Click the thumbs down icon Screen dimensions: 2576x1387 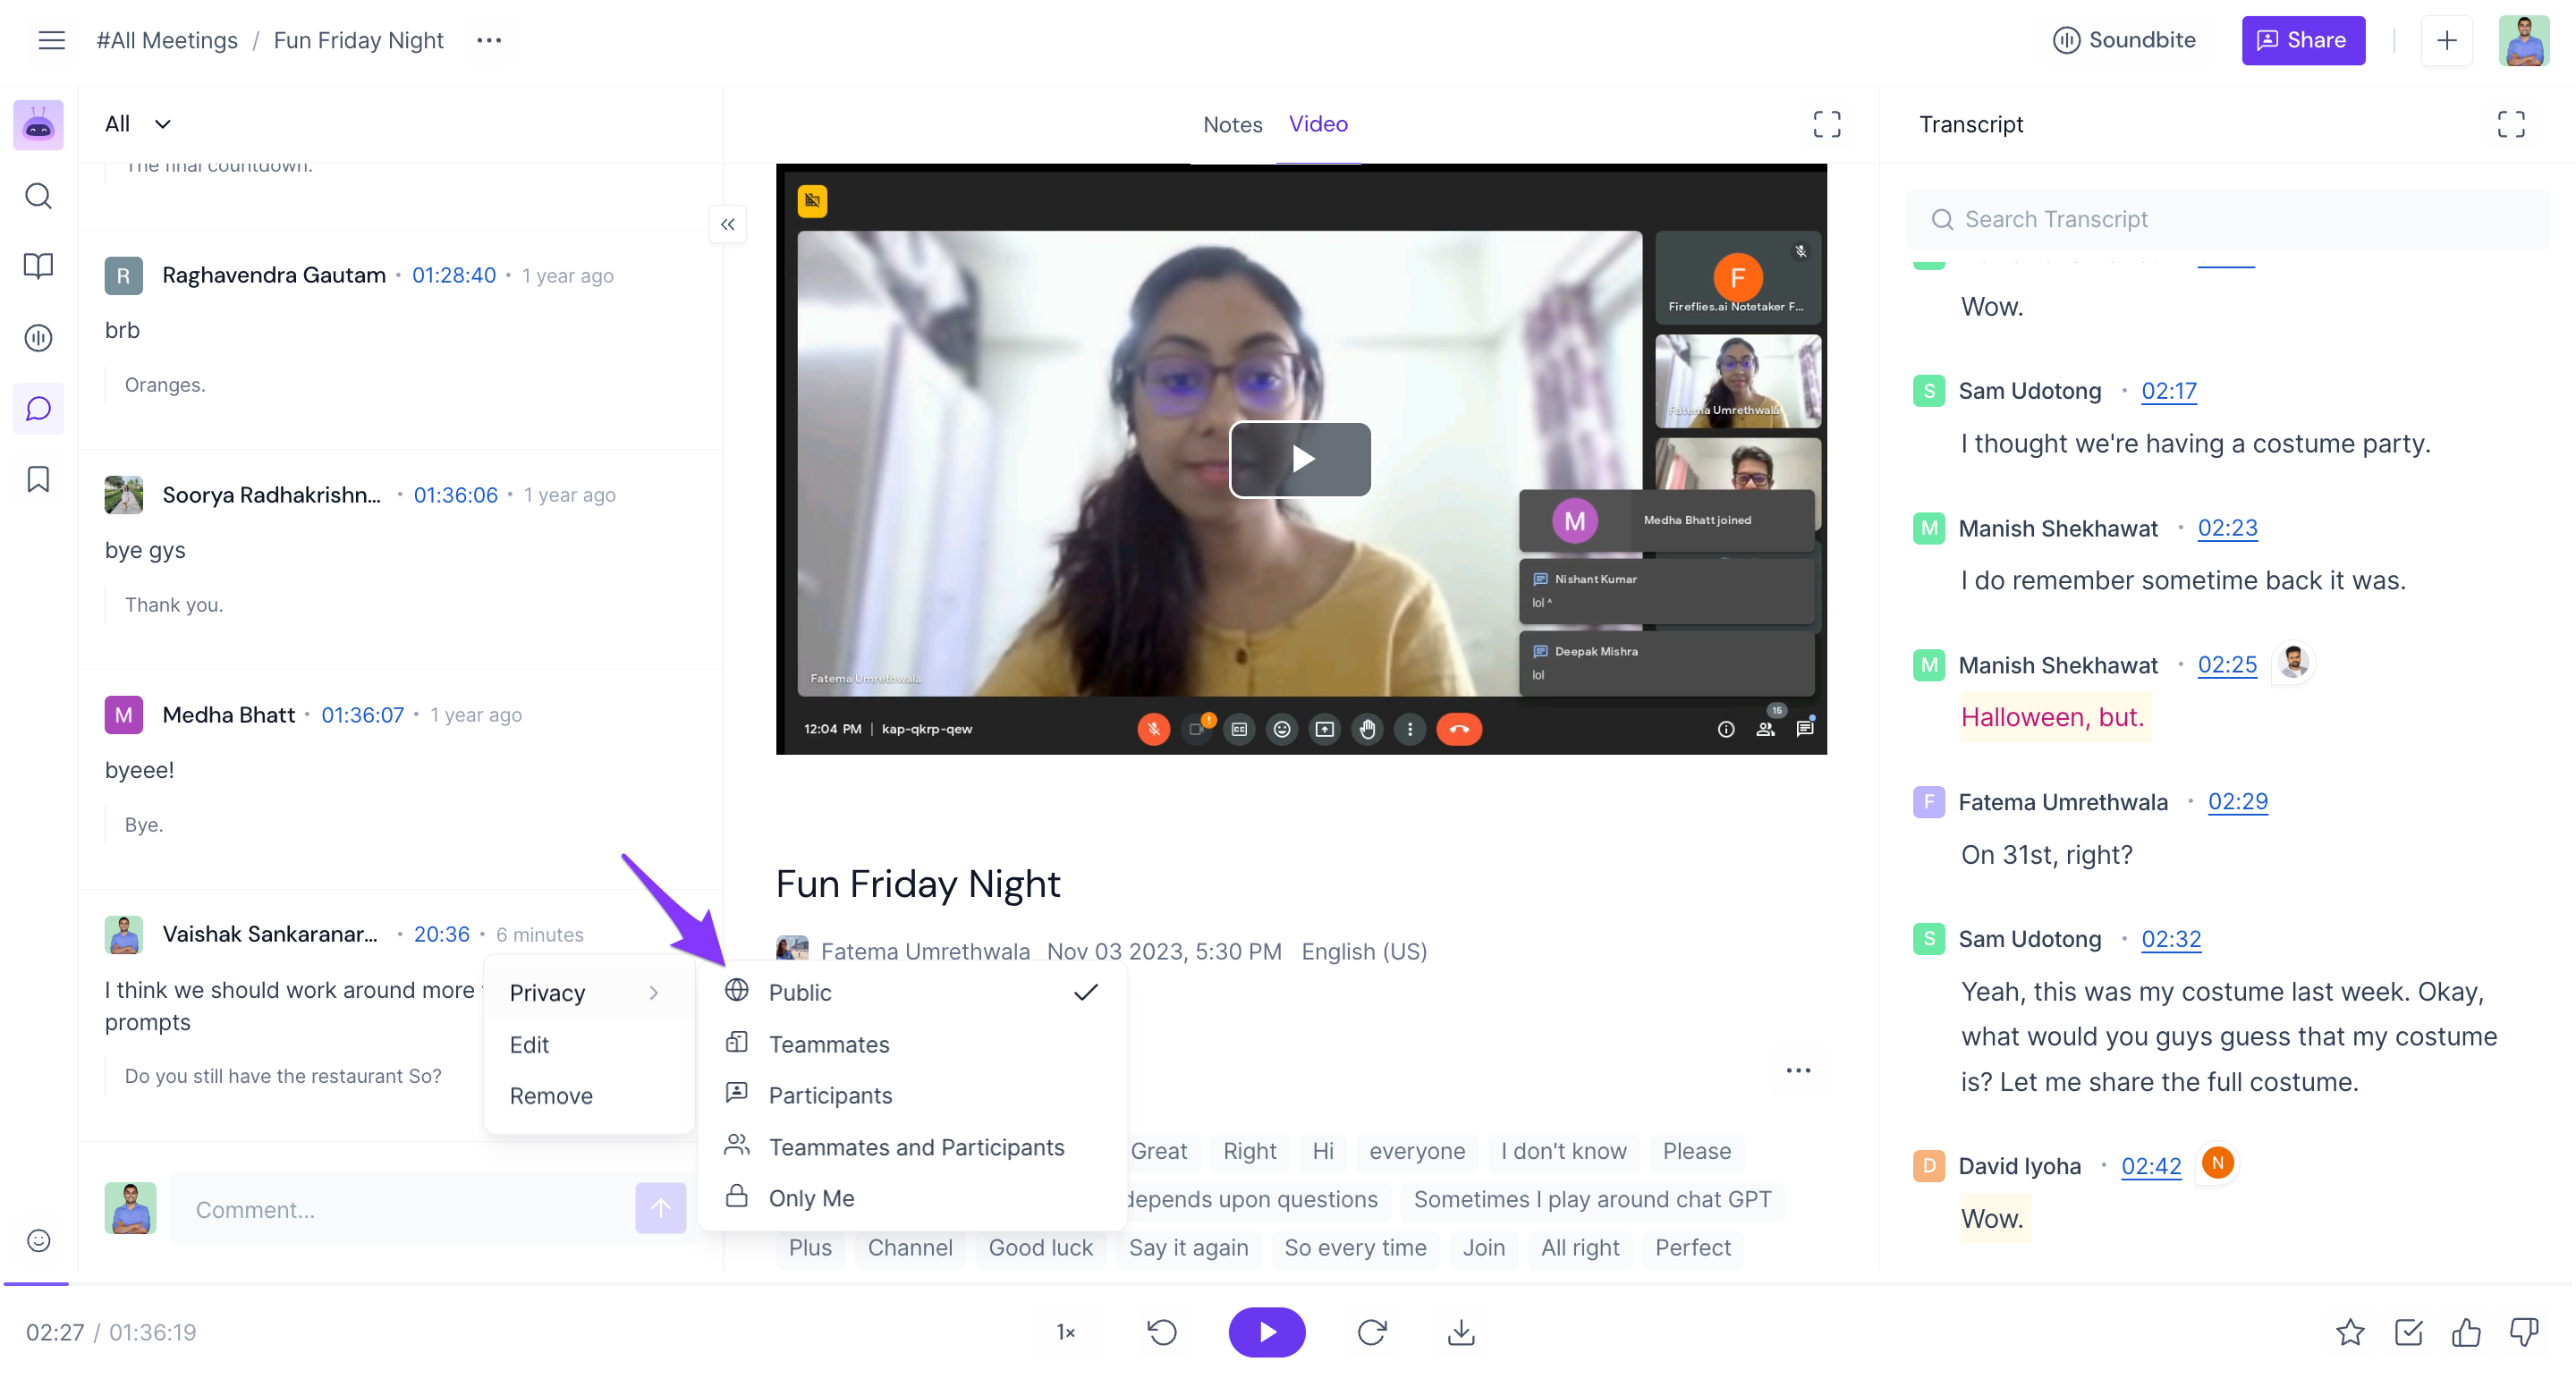pyautogui.click(x=2524, y=1331)
